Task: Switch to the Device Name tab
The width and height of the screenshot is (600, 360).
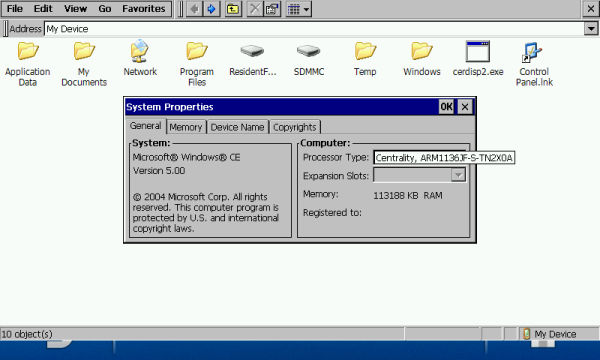Action: (x=237, y=127)
